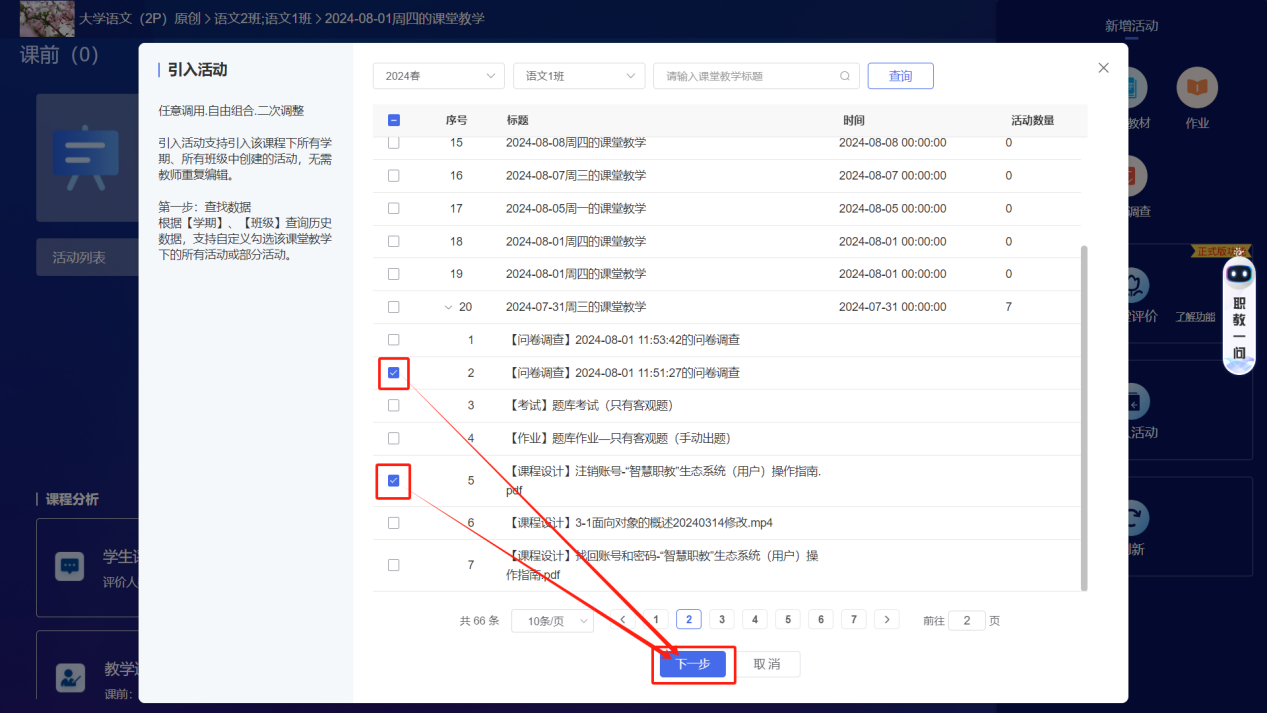This screenshot has height=713, width=1267.
Task: Check the 题库考试 exam activity checkbox
Action: pyautogui.click(x=393, y=406)
